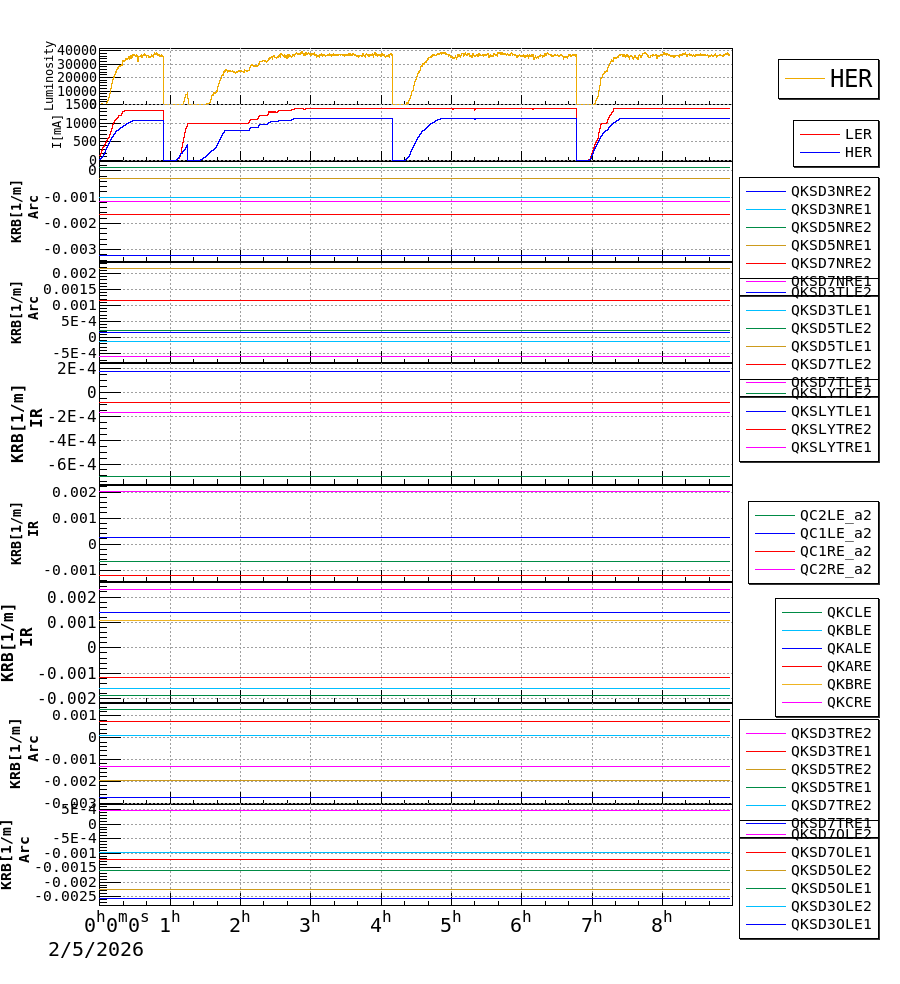Viewport: 900px width, 984px height.
Task: Click the 6h time axis label
Action: coord(521,922)
